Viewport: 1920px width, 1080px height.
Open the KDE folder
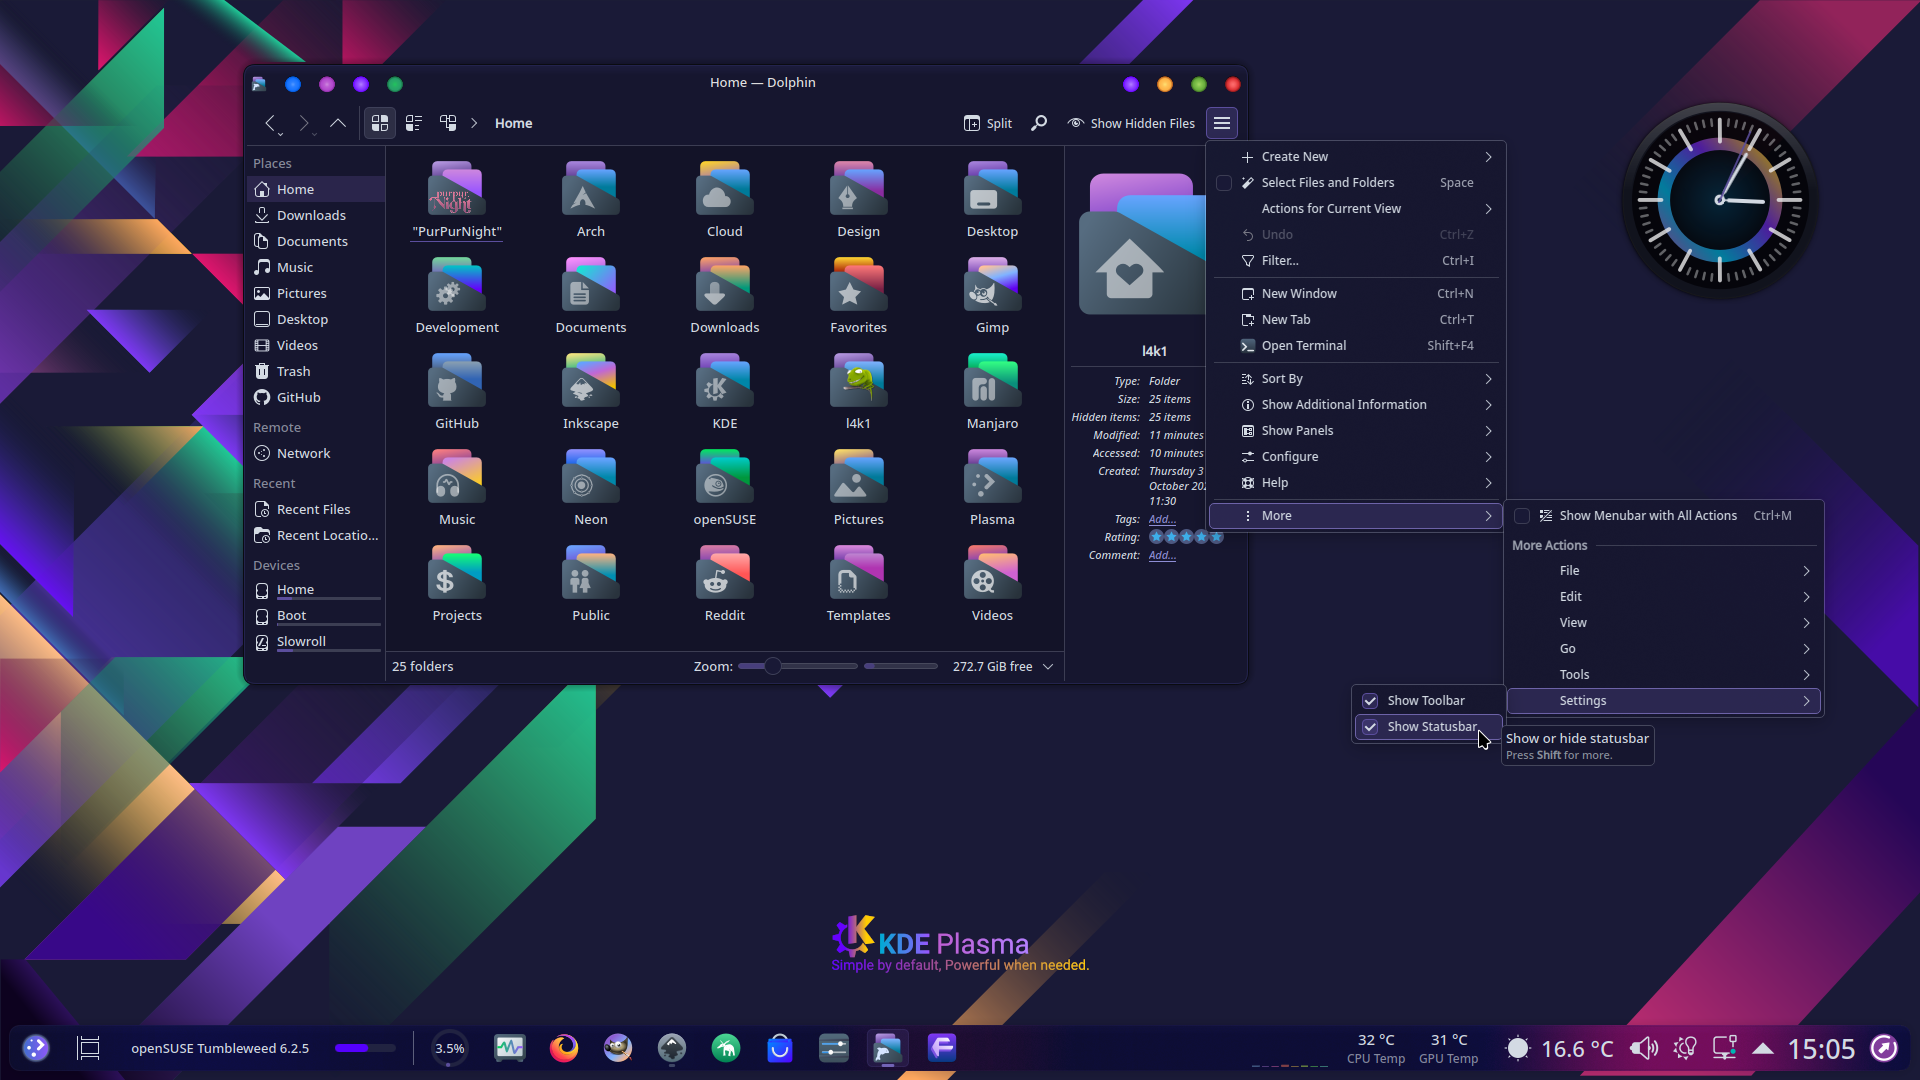click(x=725, y=392)
